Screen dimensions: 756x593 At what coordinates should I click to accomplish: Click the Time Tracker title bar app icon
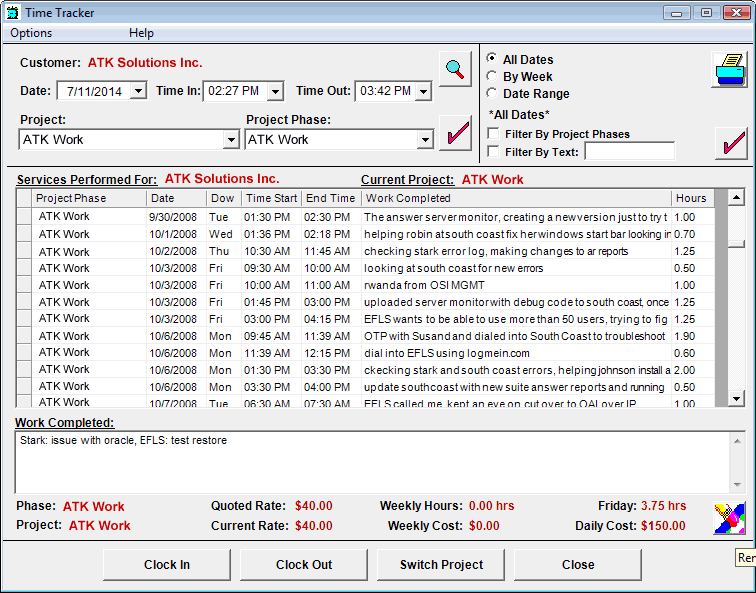tap(12, 13)
